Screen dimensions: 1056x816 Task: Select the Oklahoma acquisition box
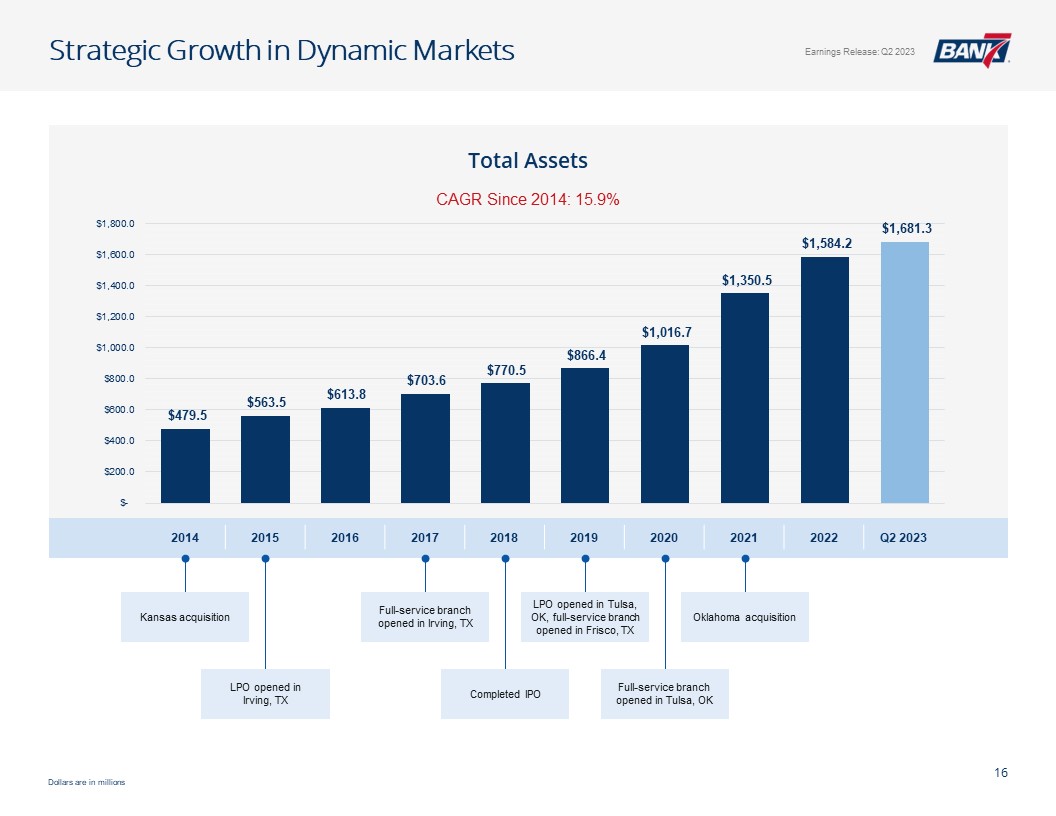point(744,617)
